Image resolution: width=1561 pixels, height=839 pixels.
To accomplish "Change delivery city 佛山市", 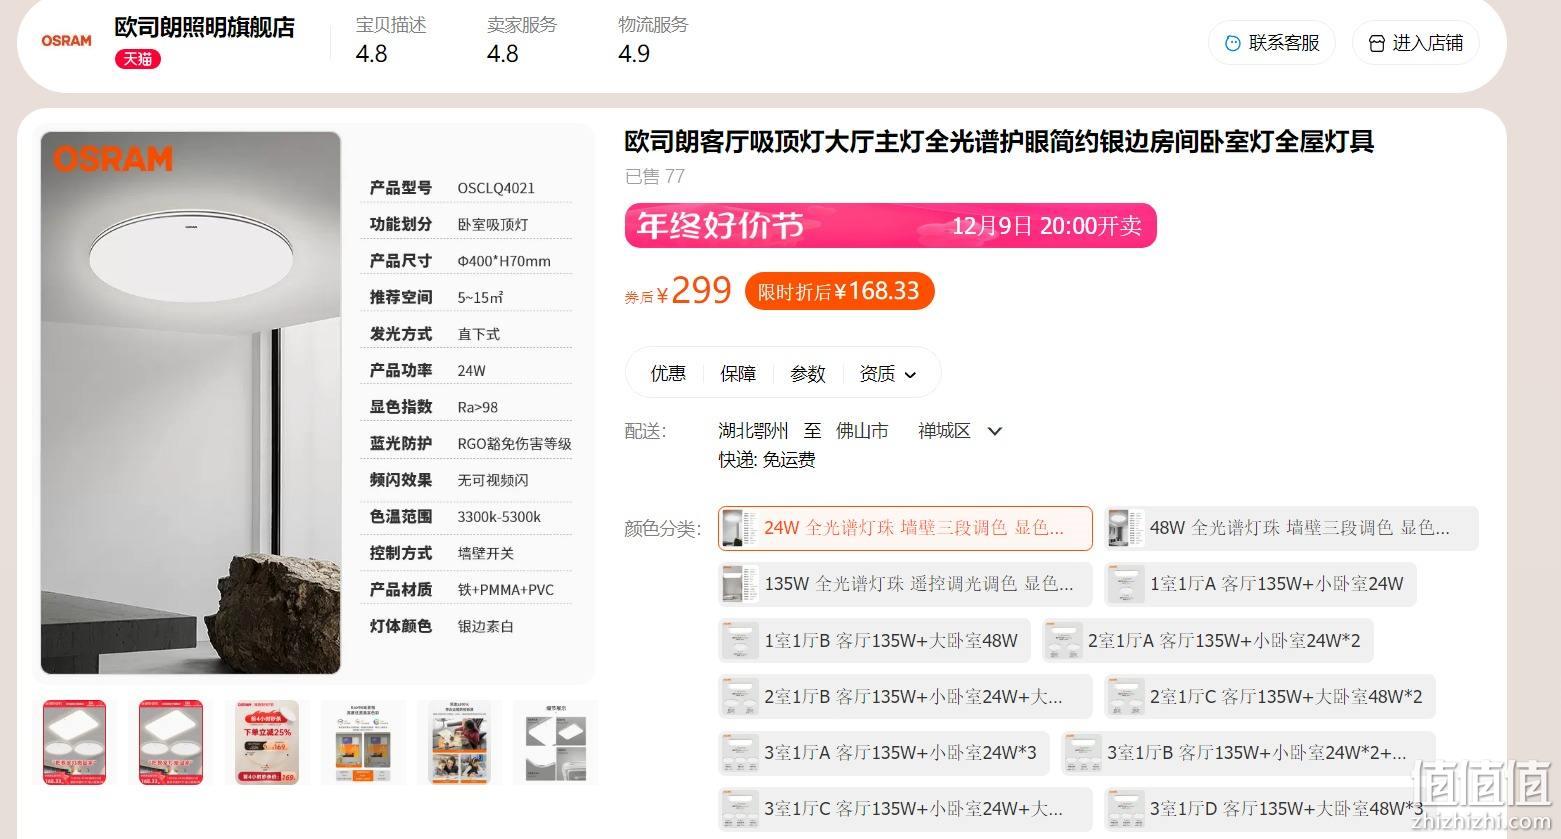I will tap(862, 431).
